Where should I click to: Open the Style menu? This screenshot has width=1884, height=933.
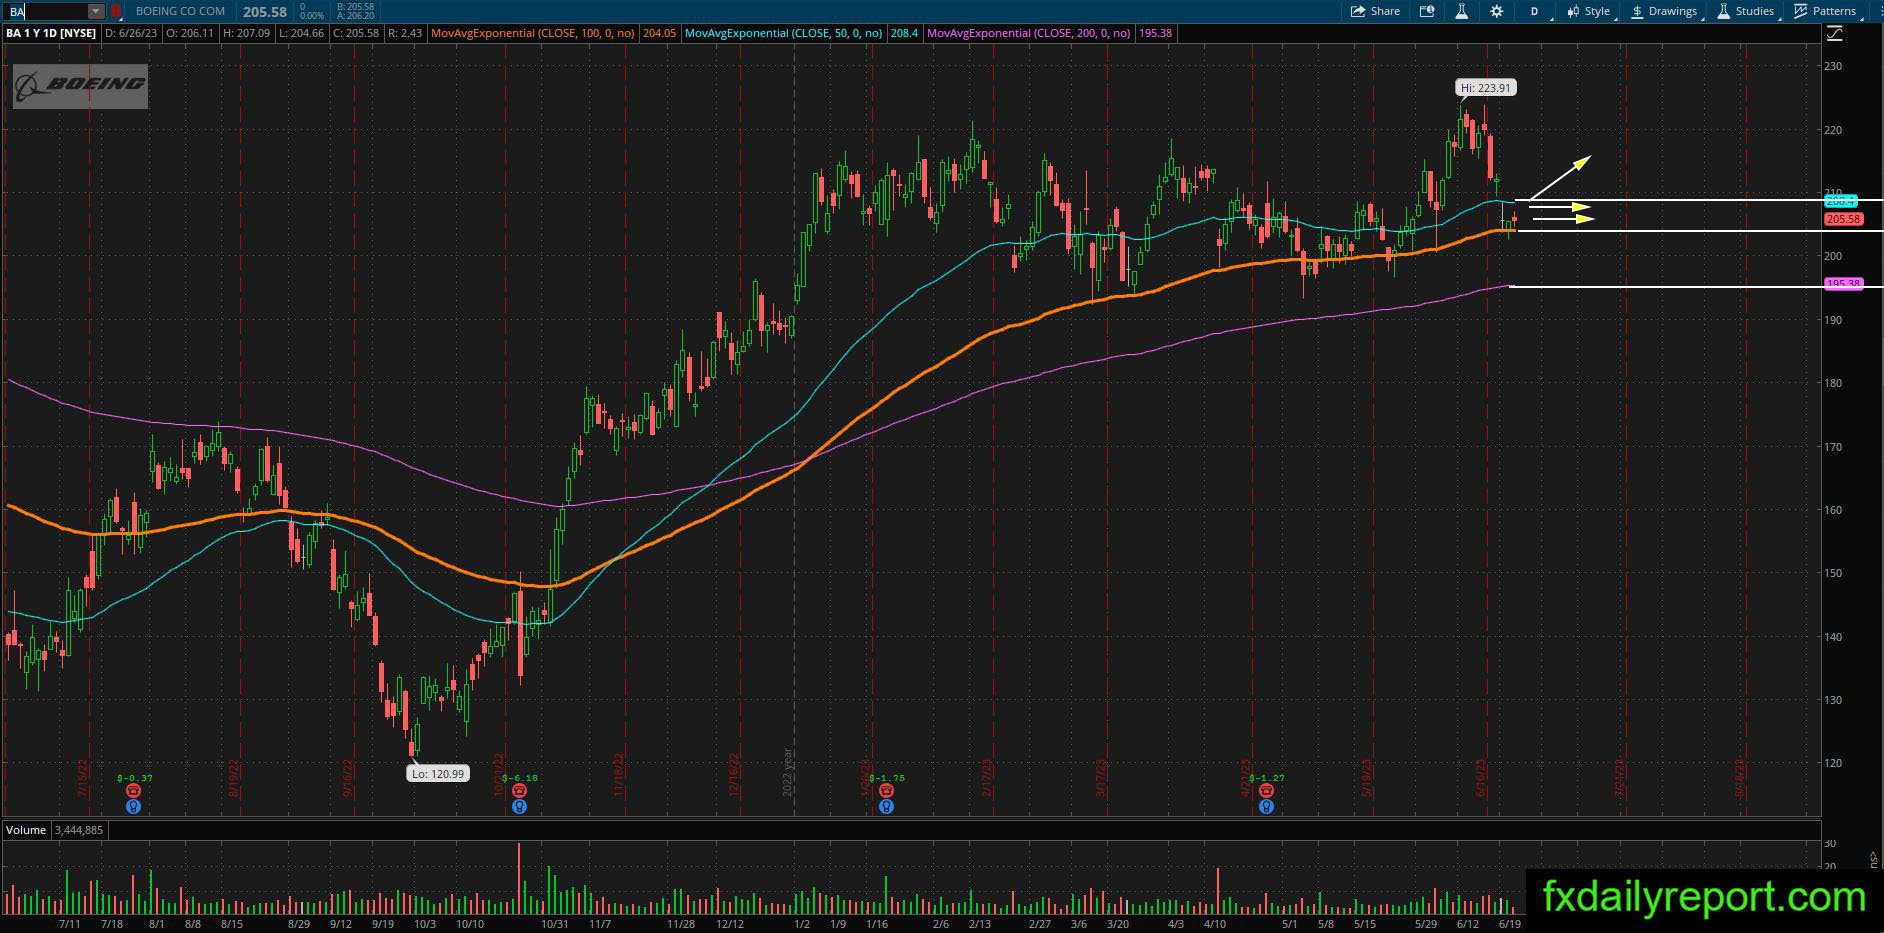pos(1589,11)
